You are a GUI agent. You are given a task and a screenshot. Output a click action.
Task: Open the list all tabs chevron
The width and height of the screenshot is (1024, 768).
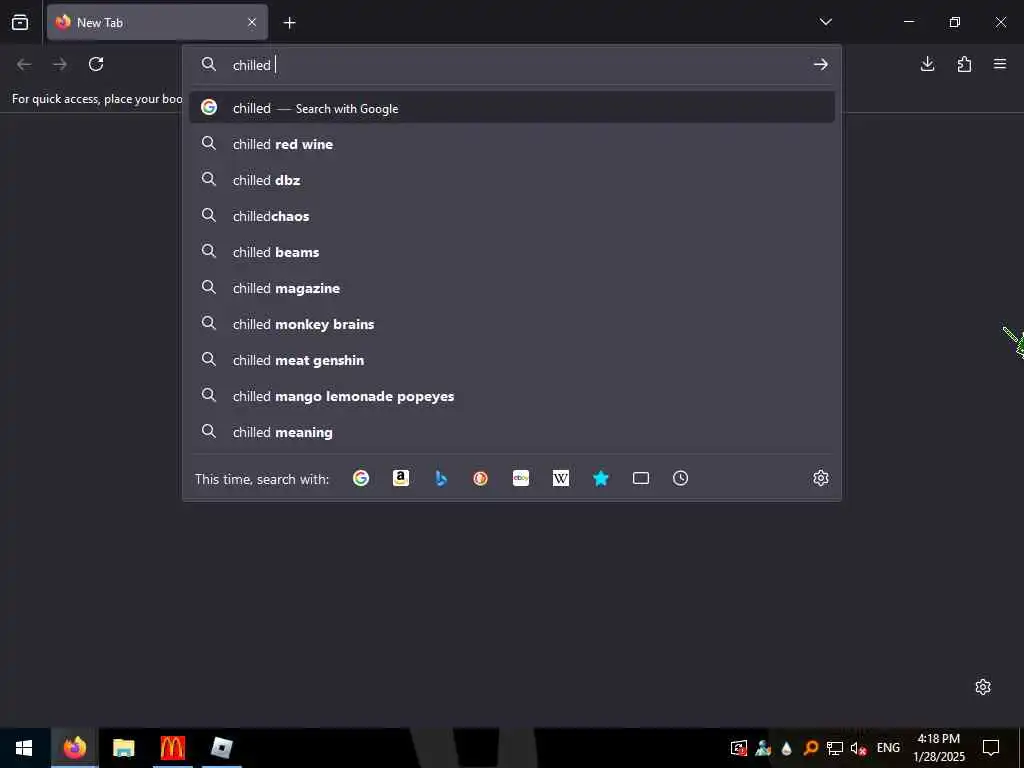coord(825,22)
